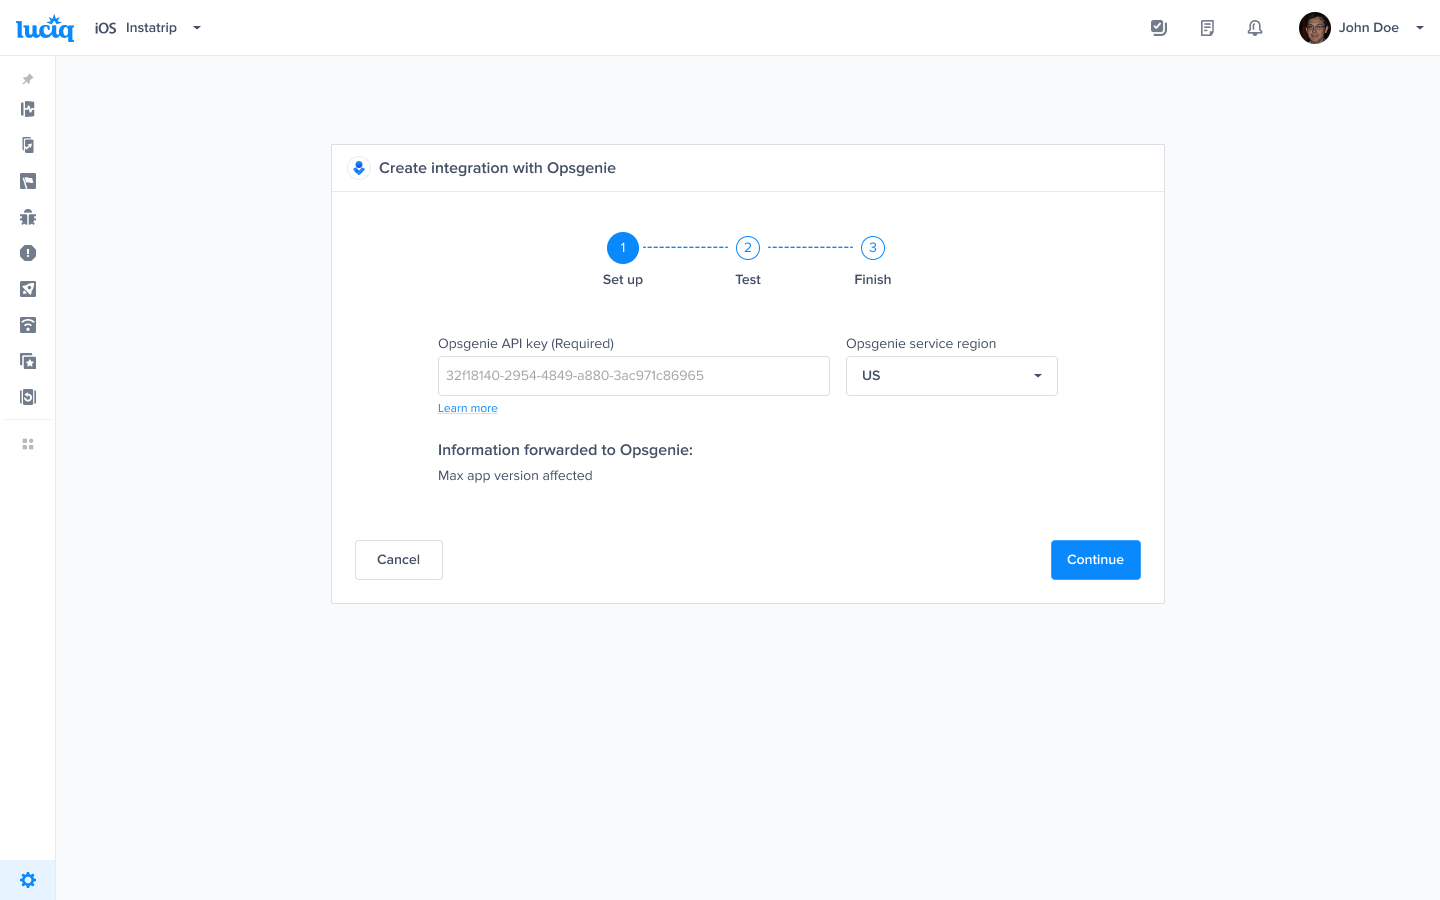Click 'Max app version affected' text

click(515, 476)
